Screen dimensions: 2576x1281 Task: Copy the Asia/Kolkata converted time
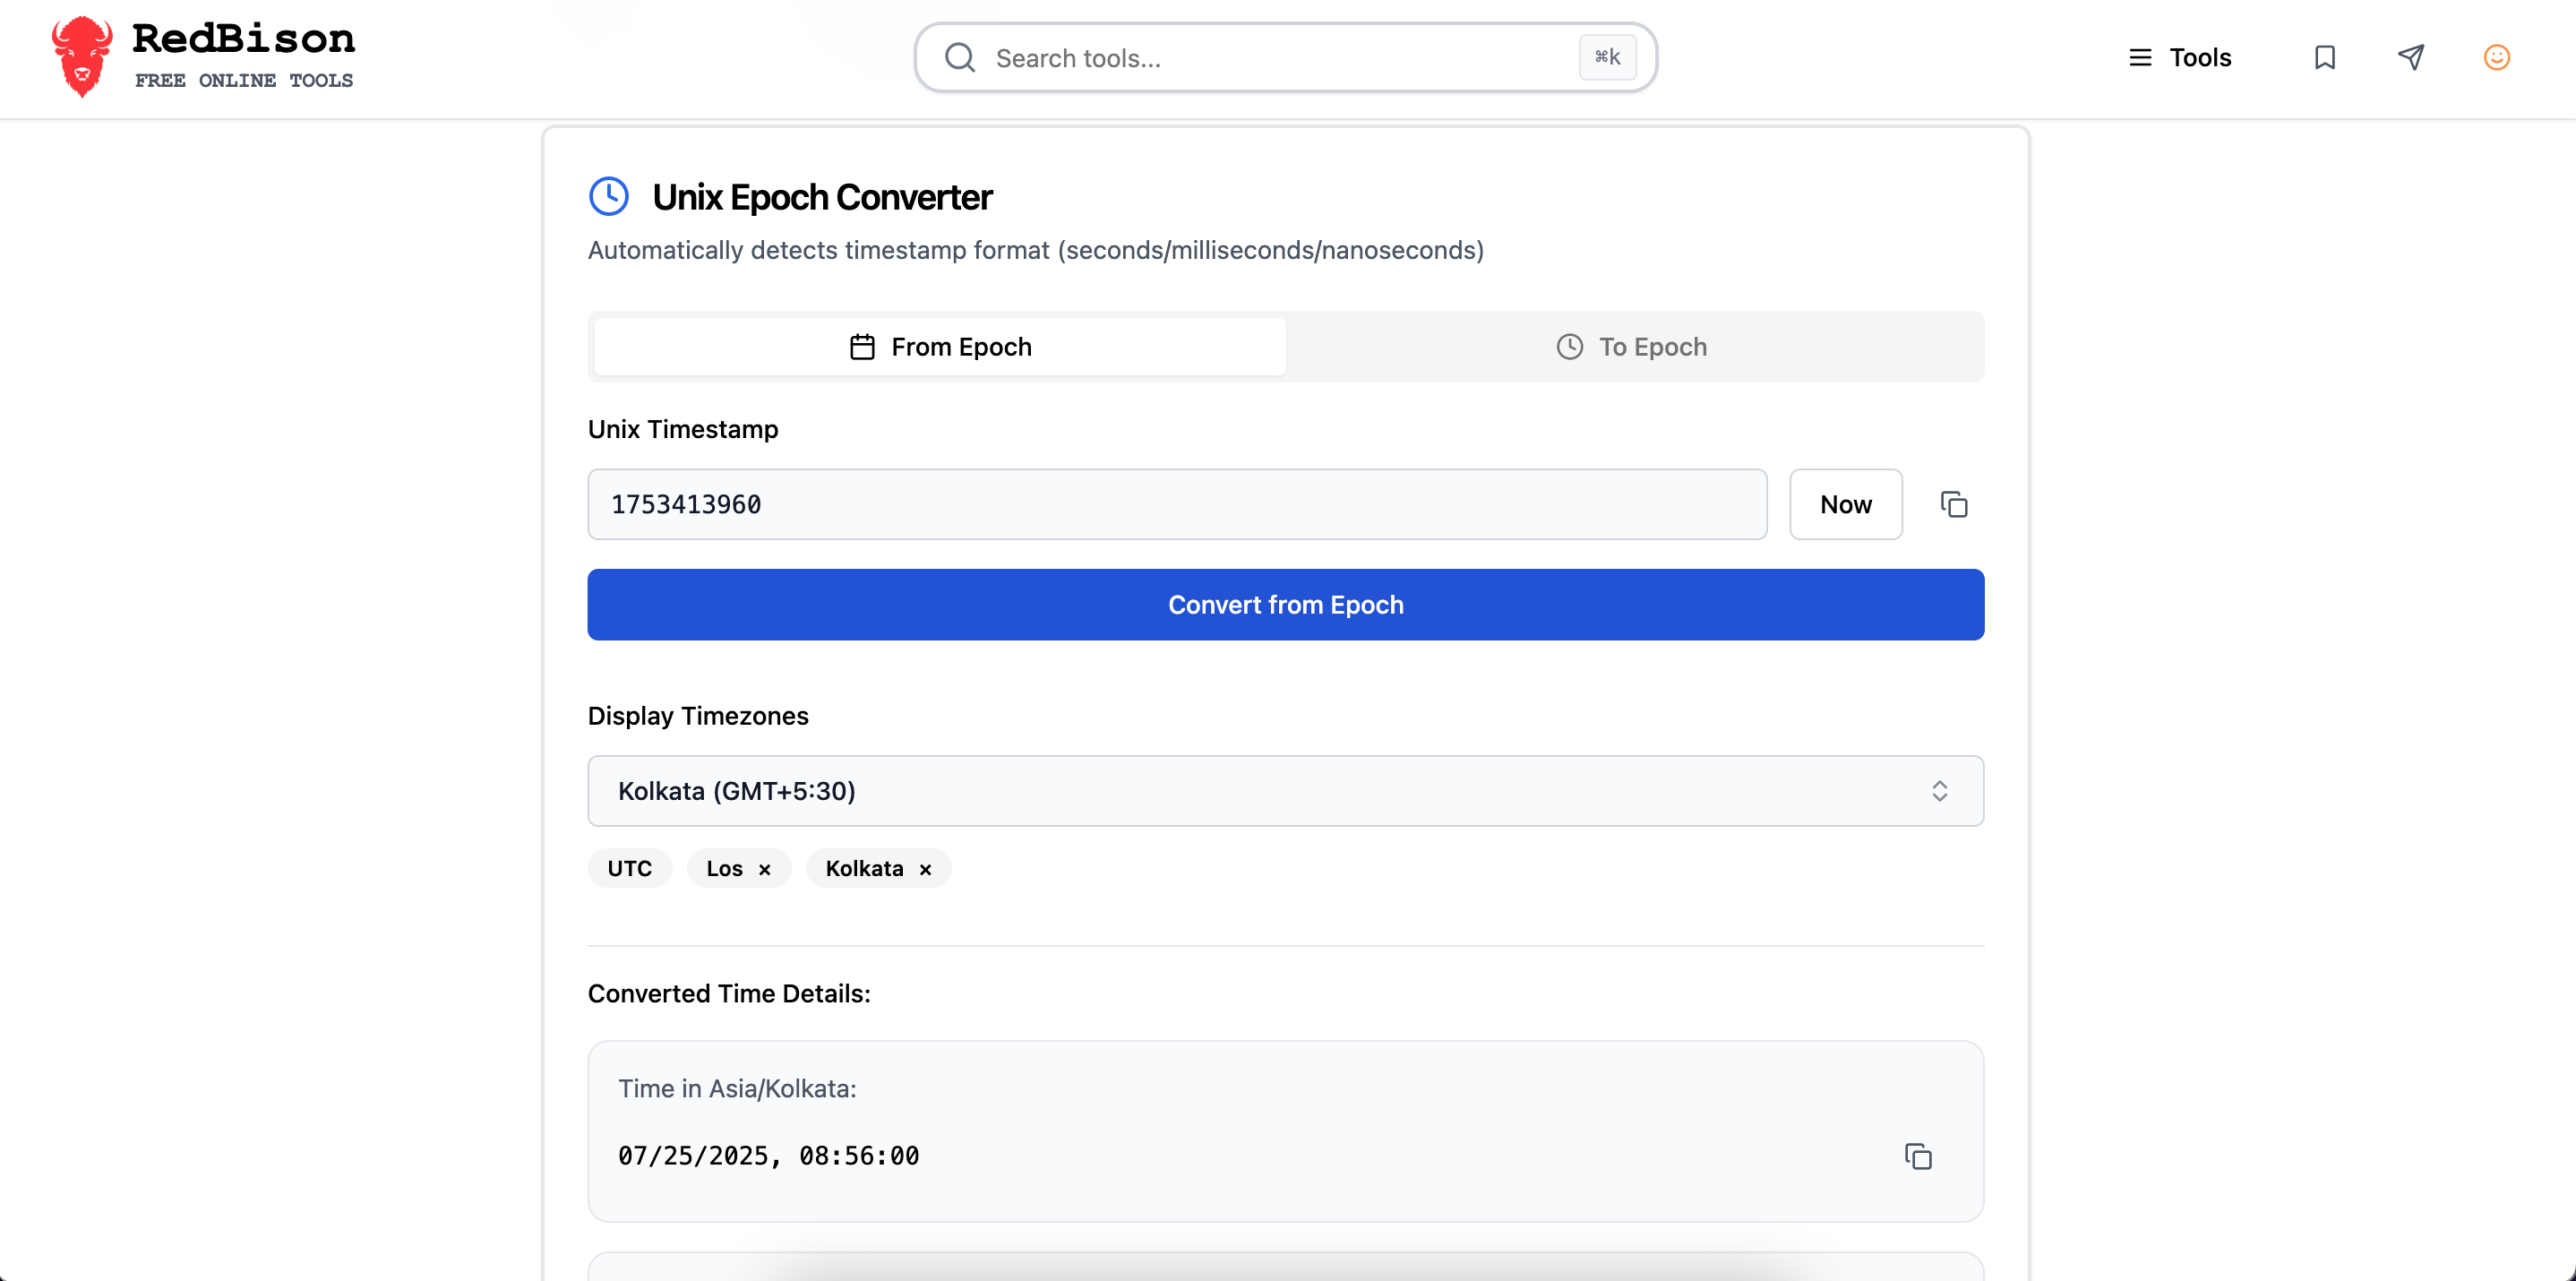[1918, 1157]
